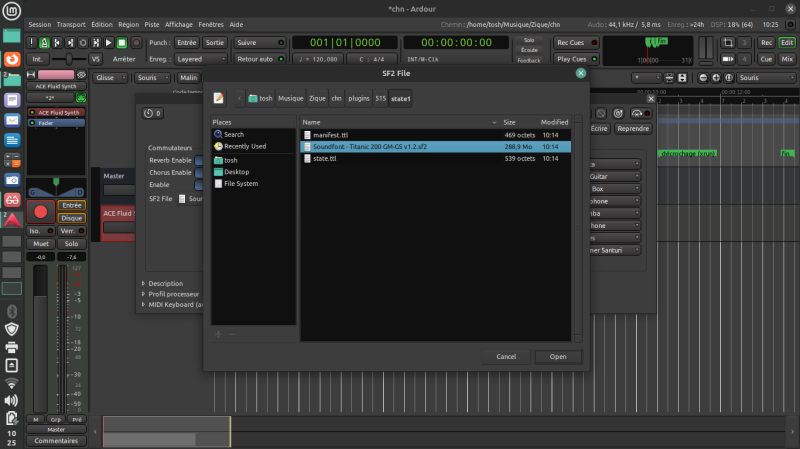
Task: Click the transport record button
Action: coord(134,43)
